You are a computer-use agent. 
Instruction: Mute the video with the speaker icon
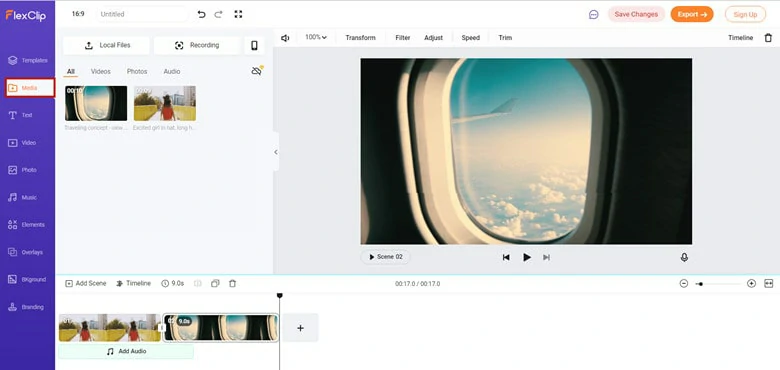coord(285,38)
